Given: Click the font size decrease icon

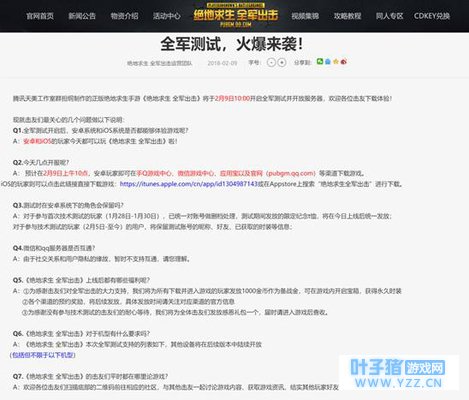Looking at the screenshot, I should pyautogui.click(x=271, y=62).
